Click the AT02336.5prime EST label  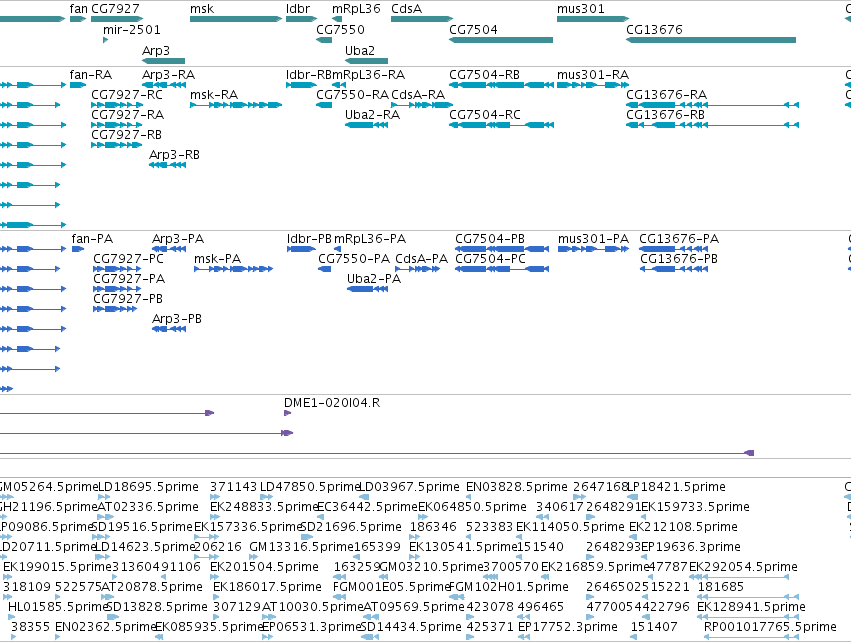coord(148,507)
